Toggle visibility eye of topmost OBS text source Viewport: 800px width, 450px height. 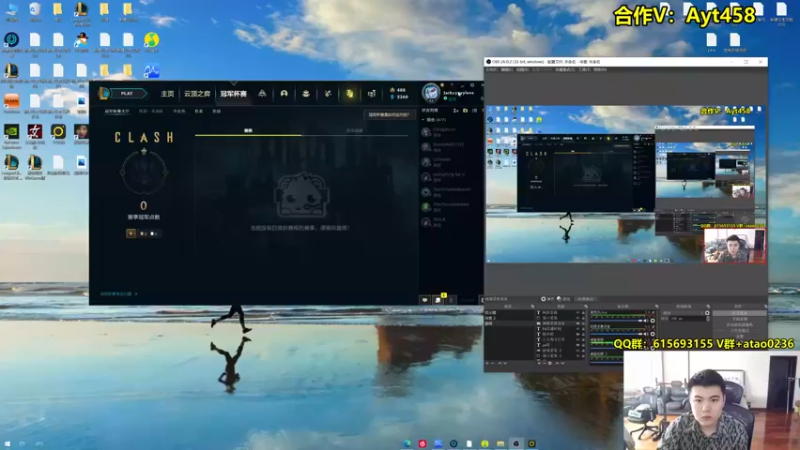click(578, 313)
